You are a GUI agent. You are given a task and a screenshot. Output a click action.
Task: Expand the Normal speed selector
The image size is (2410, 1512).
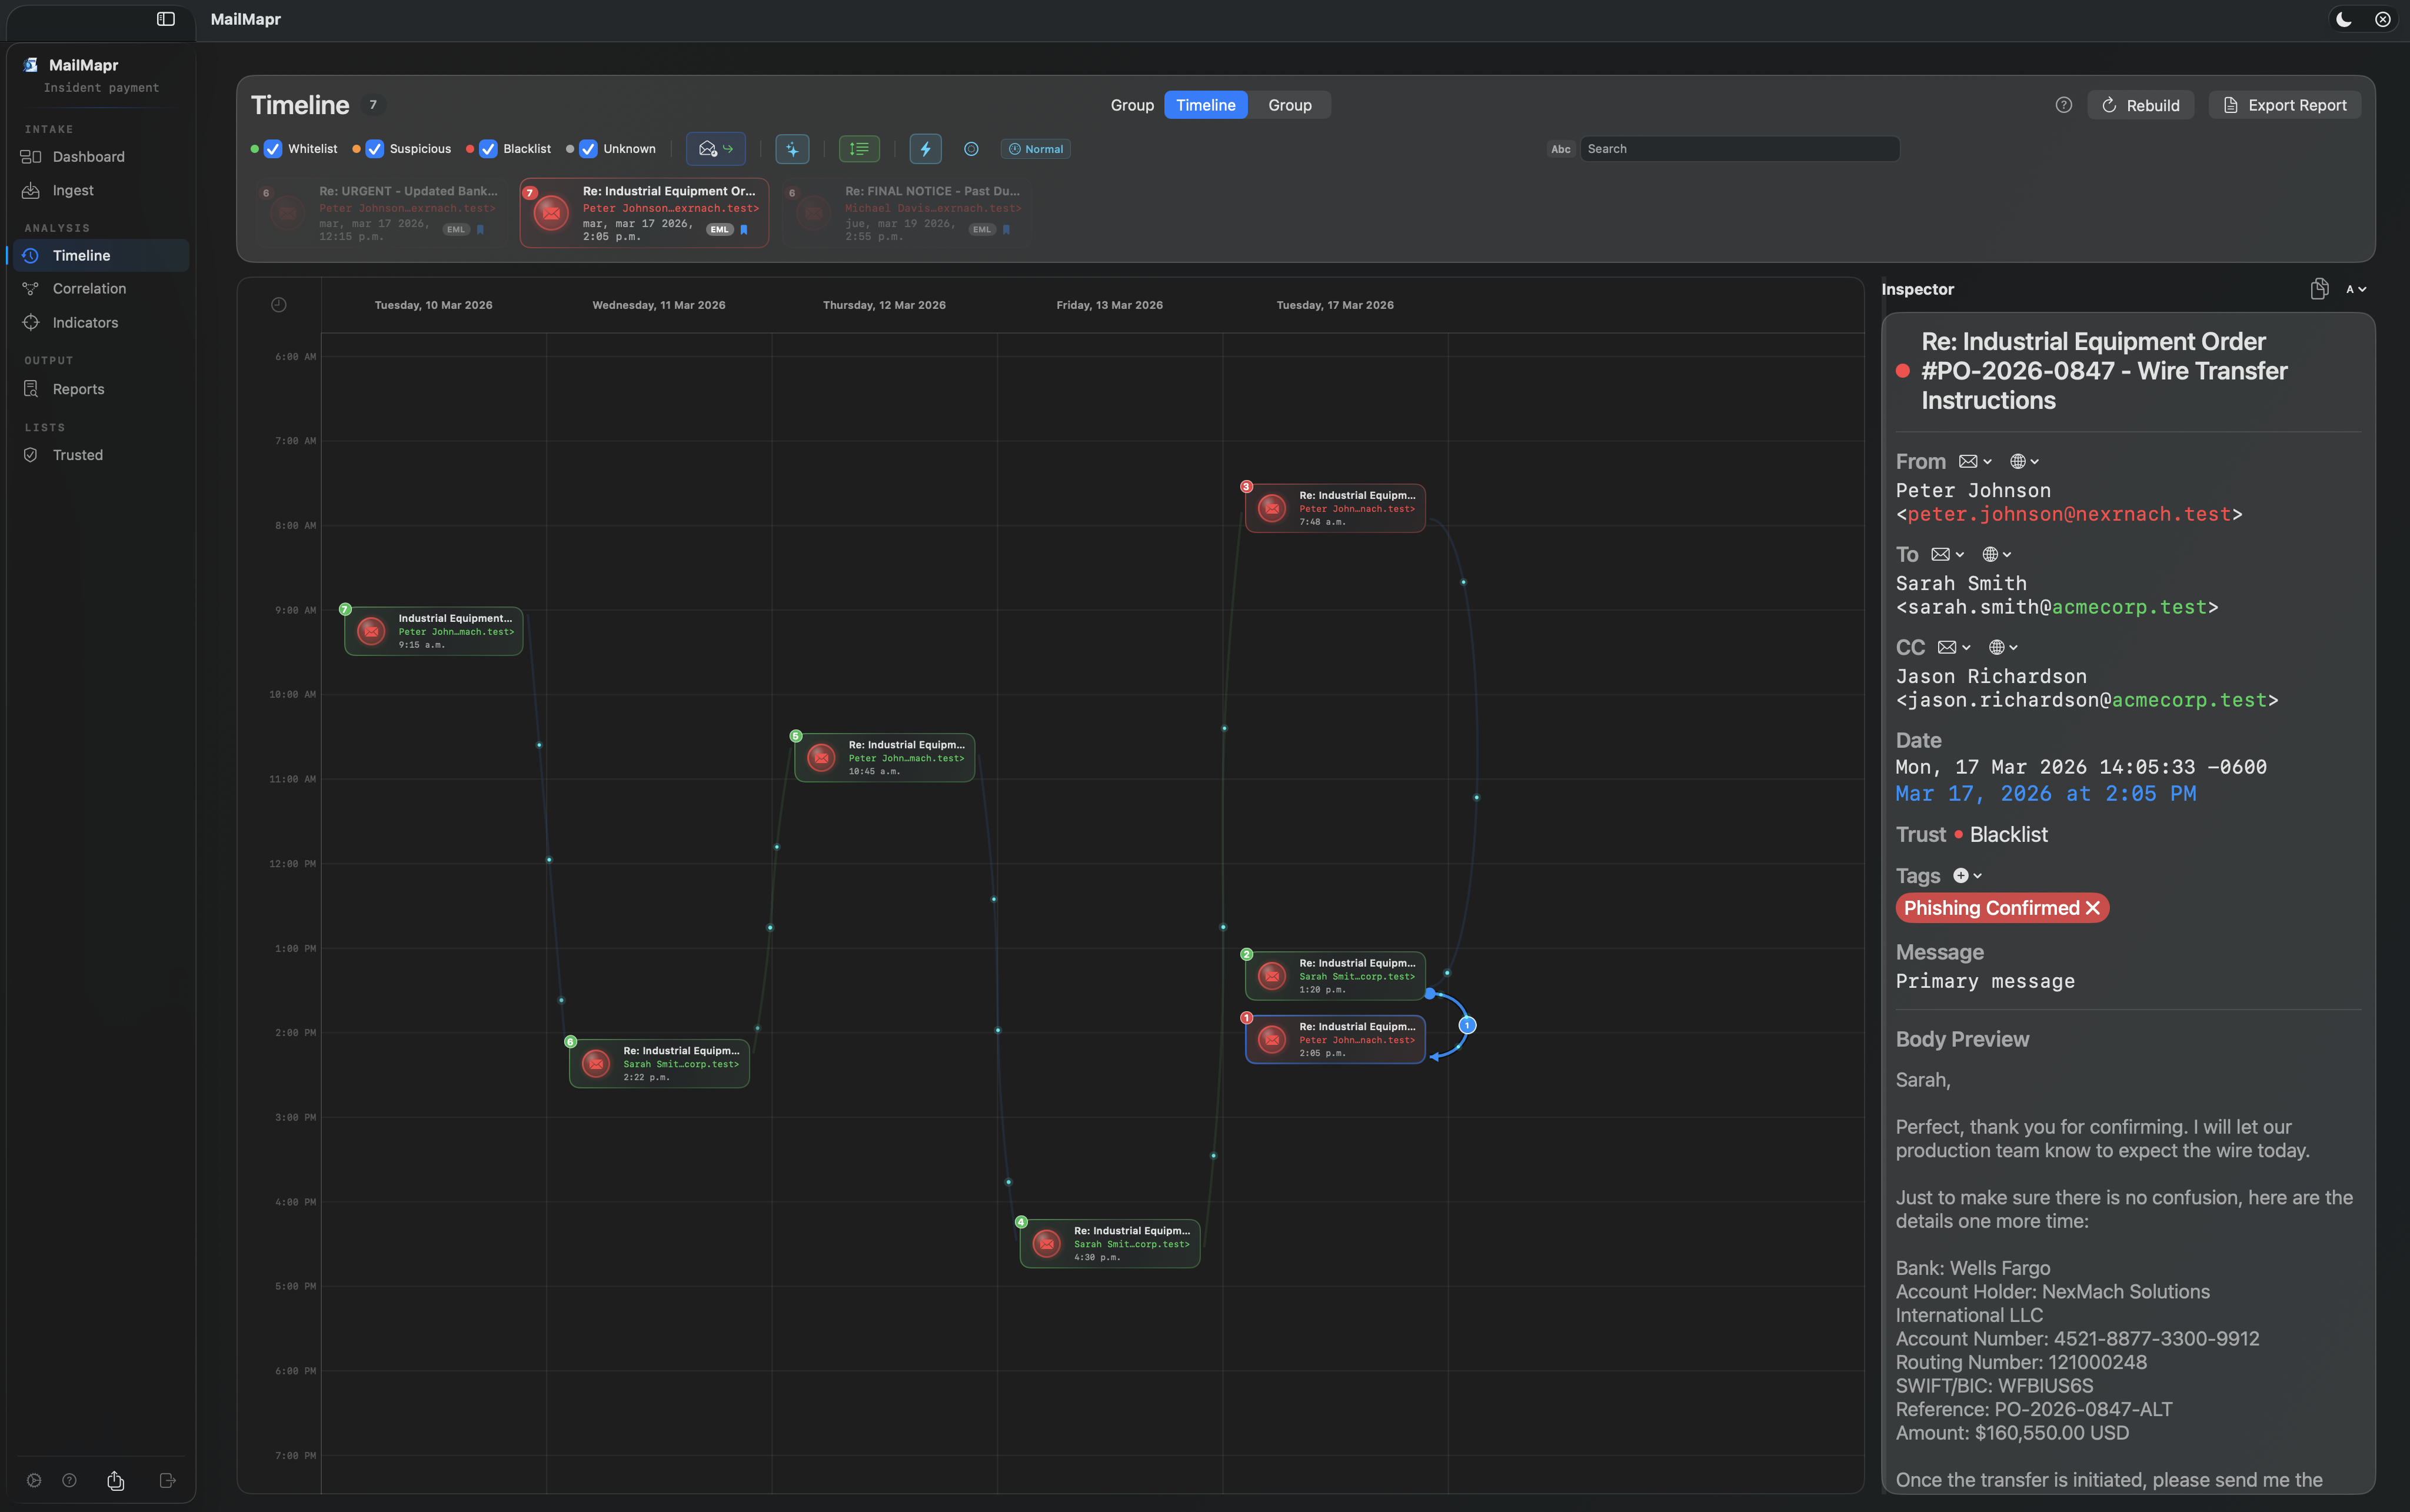1035,148
